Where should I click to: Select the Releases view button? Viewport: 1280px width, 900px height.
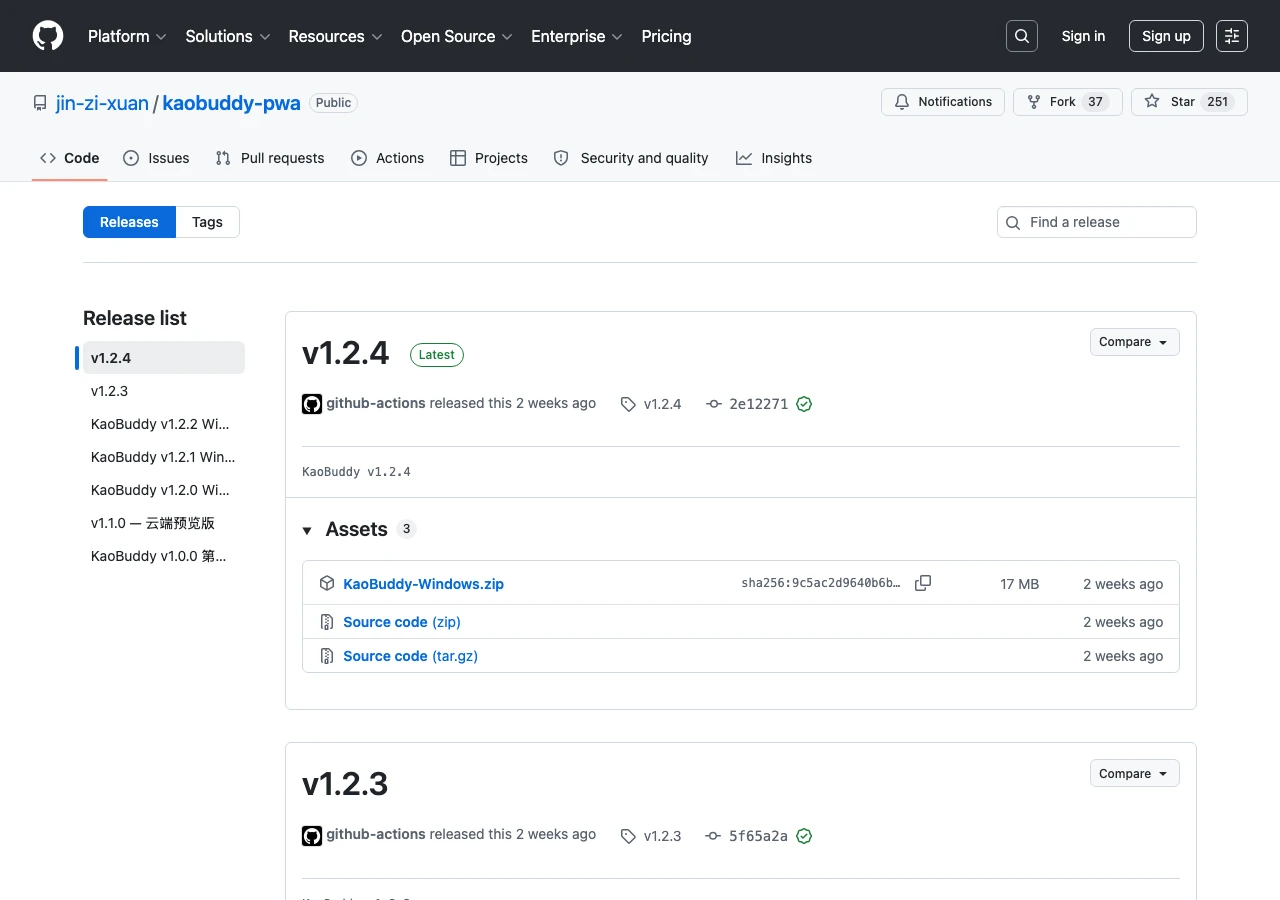129,222
